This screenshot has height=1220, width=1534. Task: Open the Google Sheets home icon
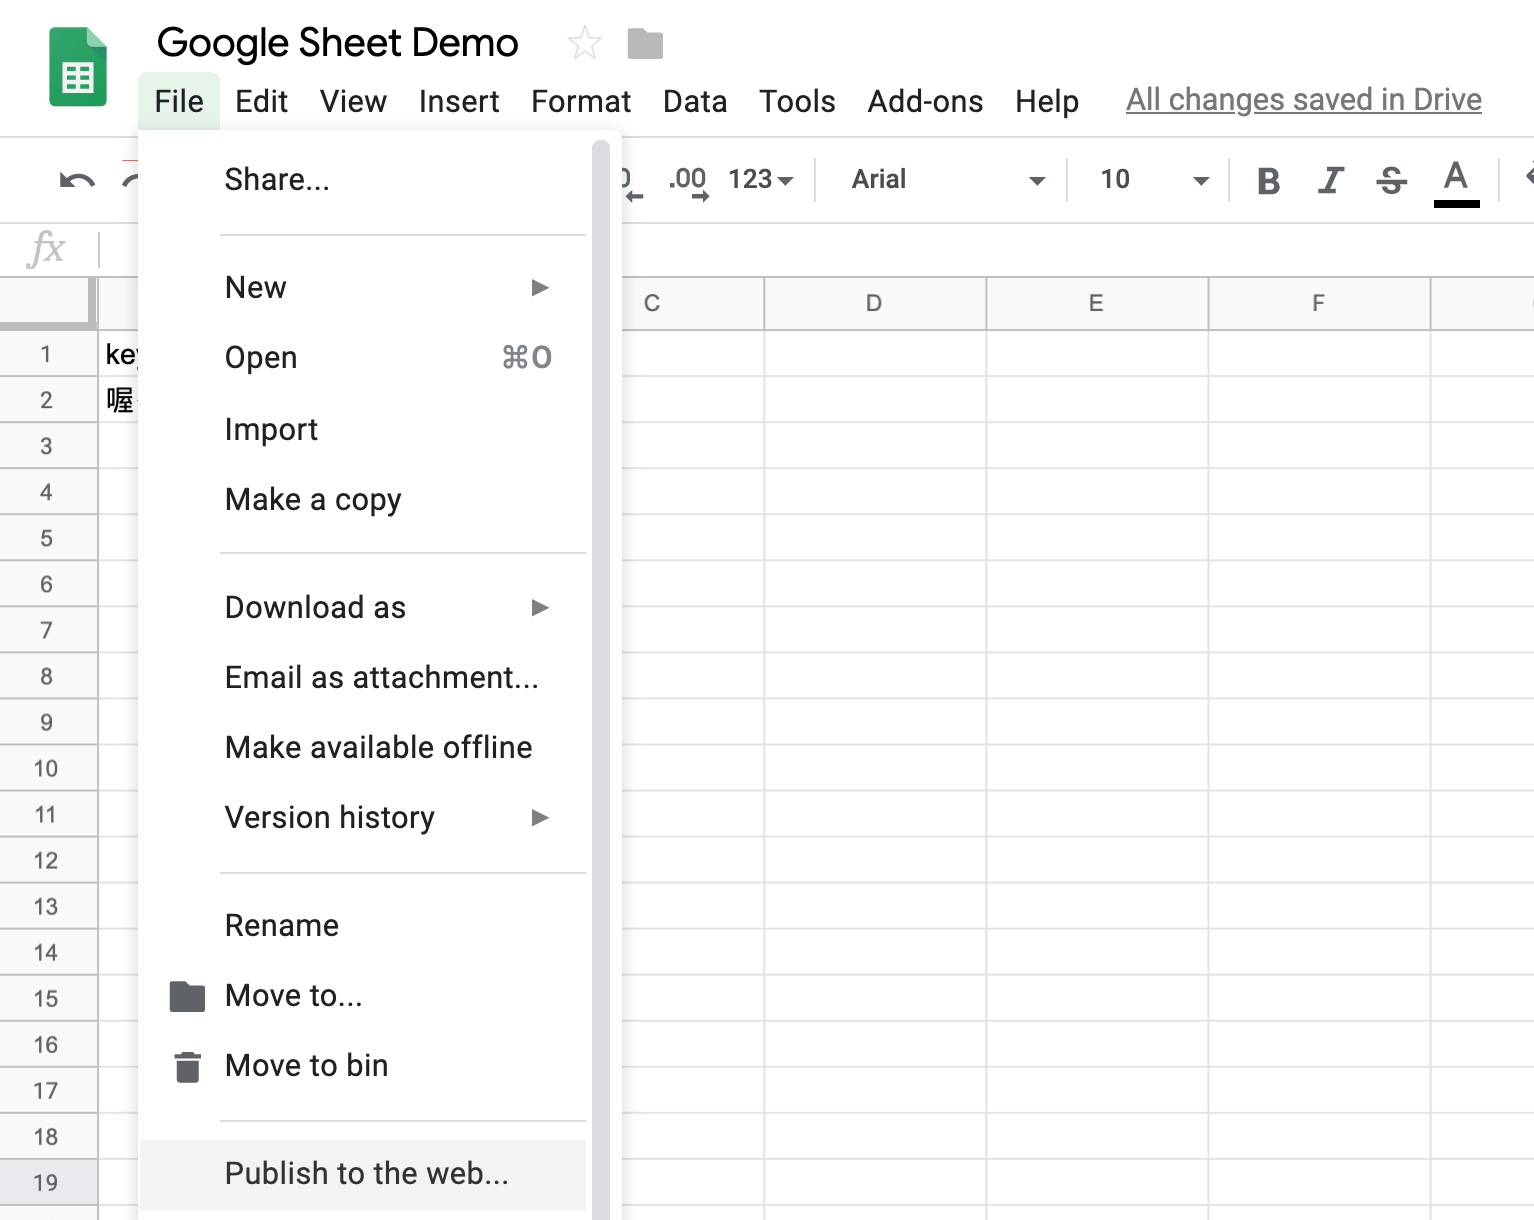78,67
